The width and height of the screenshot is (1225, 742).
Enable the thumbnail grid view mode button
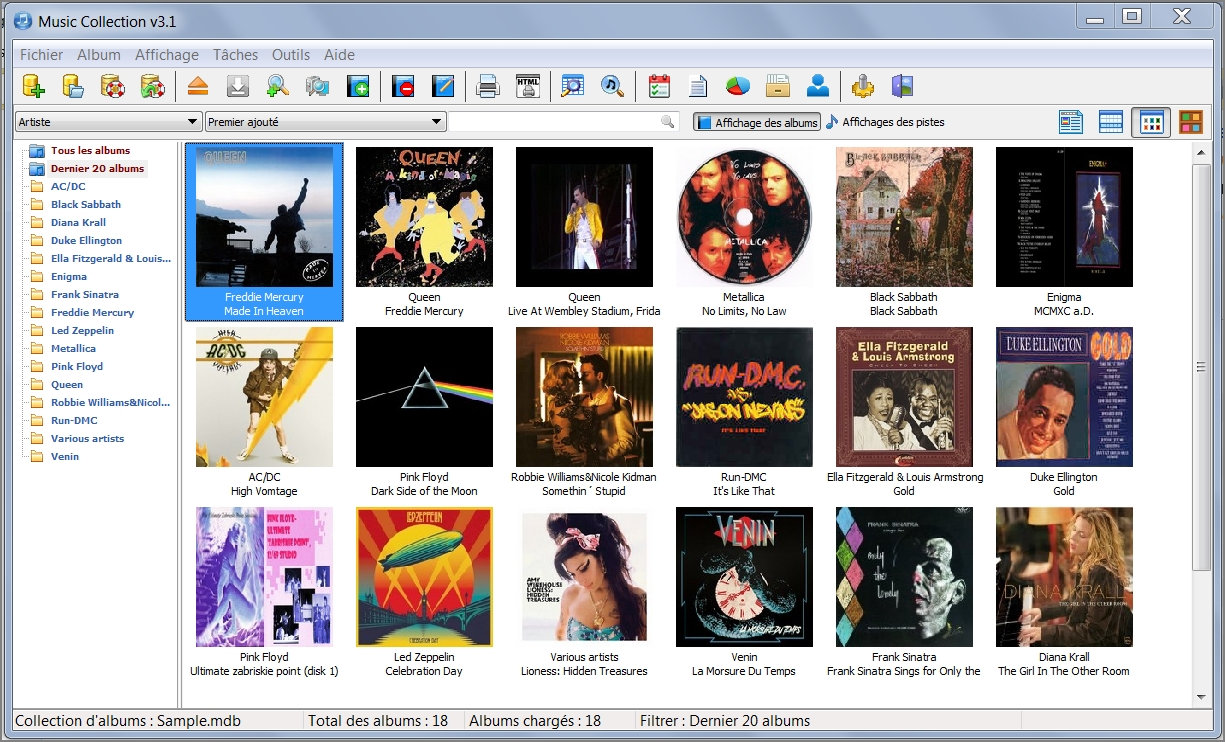1151,122
